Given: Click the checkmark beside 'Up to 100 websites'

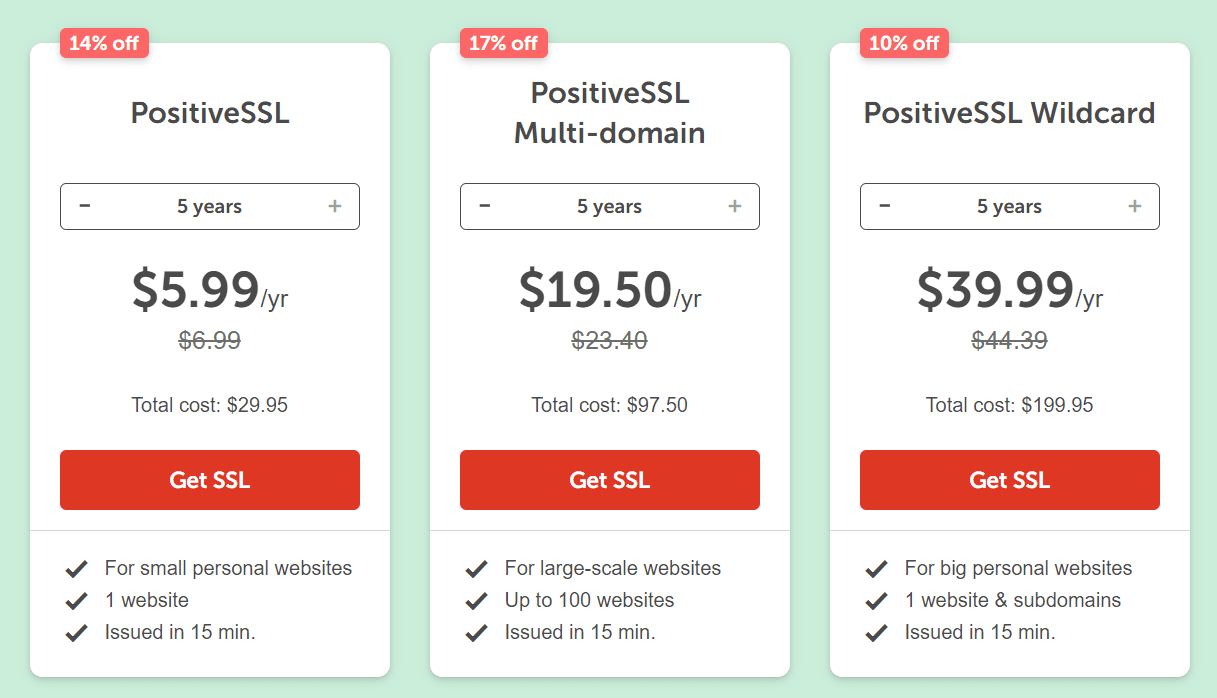Looking at the screenshot, I should [x=477, y=600].
